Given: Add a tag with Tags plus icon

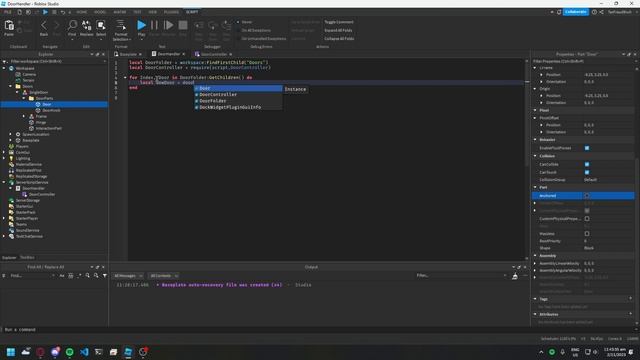Looking at the screenshot, I should point(631,299).
